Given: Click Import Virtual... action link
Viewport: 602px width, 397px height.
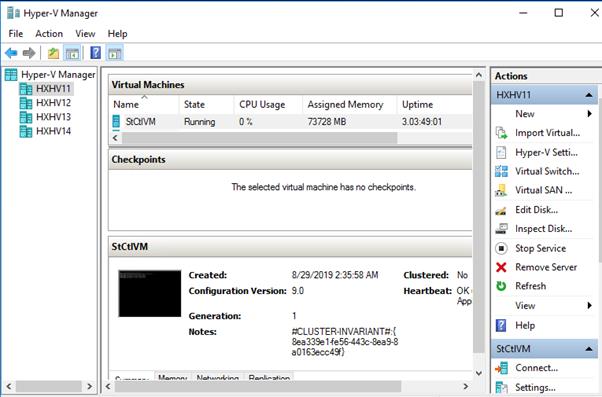Looking at the screenshot, I should point(547,133).
